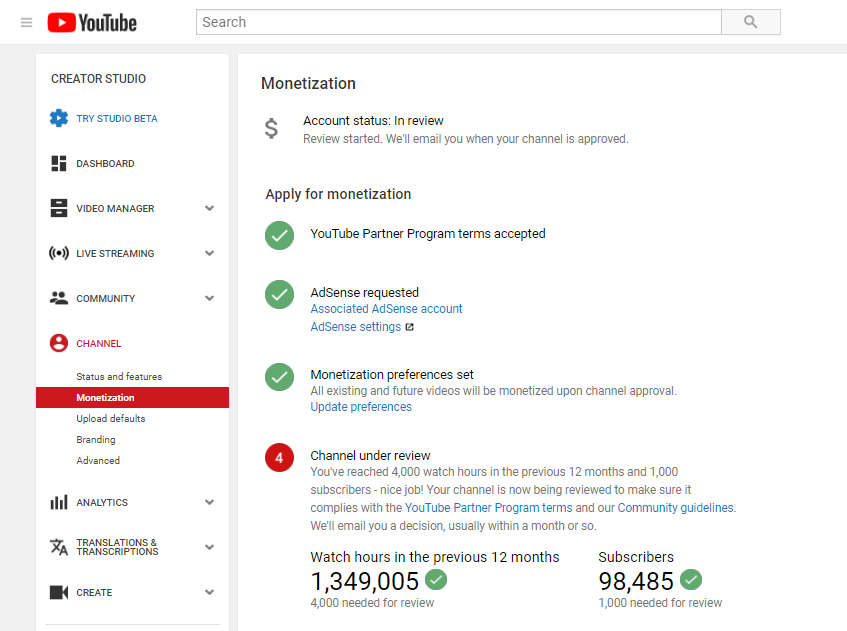The height and width of the screenshot is (631, 847).
Task: Select Status and features
Action: pyautogui.click(x=119, y=377)
